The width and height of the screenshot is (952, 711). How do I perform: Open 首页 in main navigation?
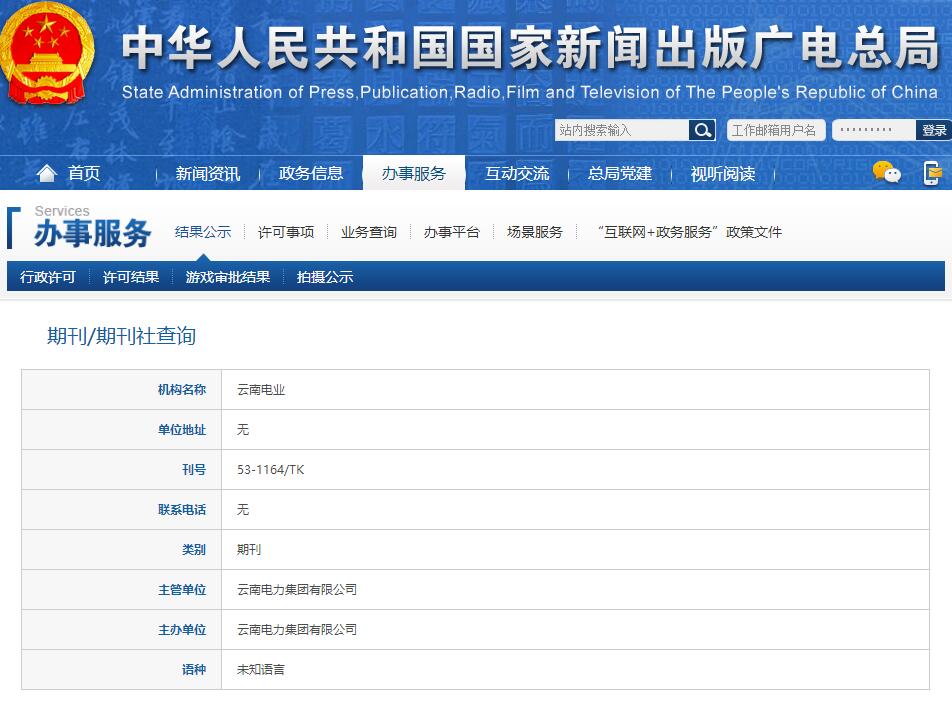tap(84, 174)
